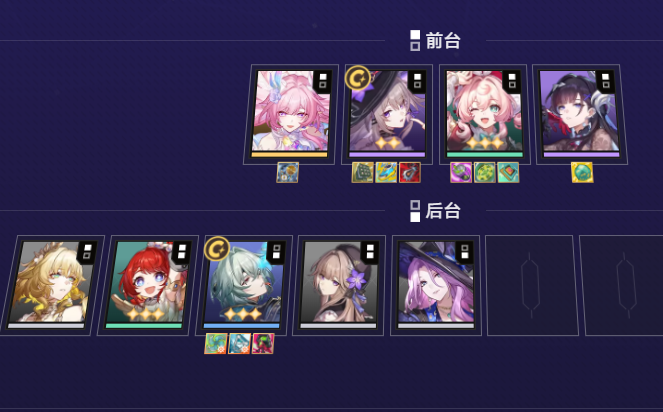The image size is (663, 412).
Task: Click the gold refresh badge on the teal-haired card
Action: pyautogui.click(x=217, y=249)
